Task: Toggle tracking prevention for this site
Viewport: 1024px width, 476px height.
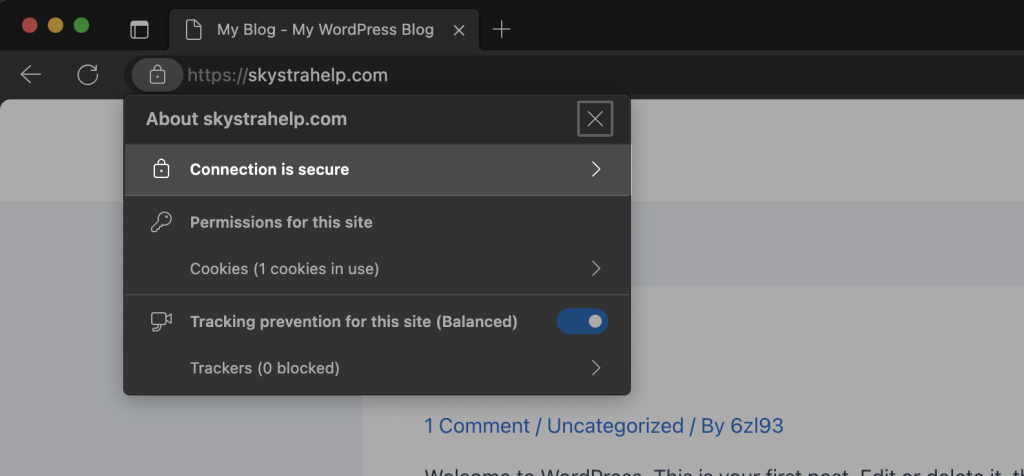Action: tap(582, 322)
